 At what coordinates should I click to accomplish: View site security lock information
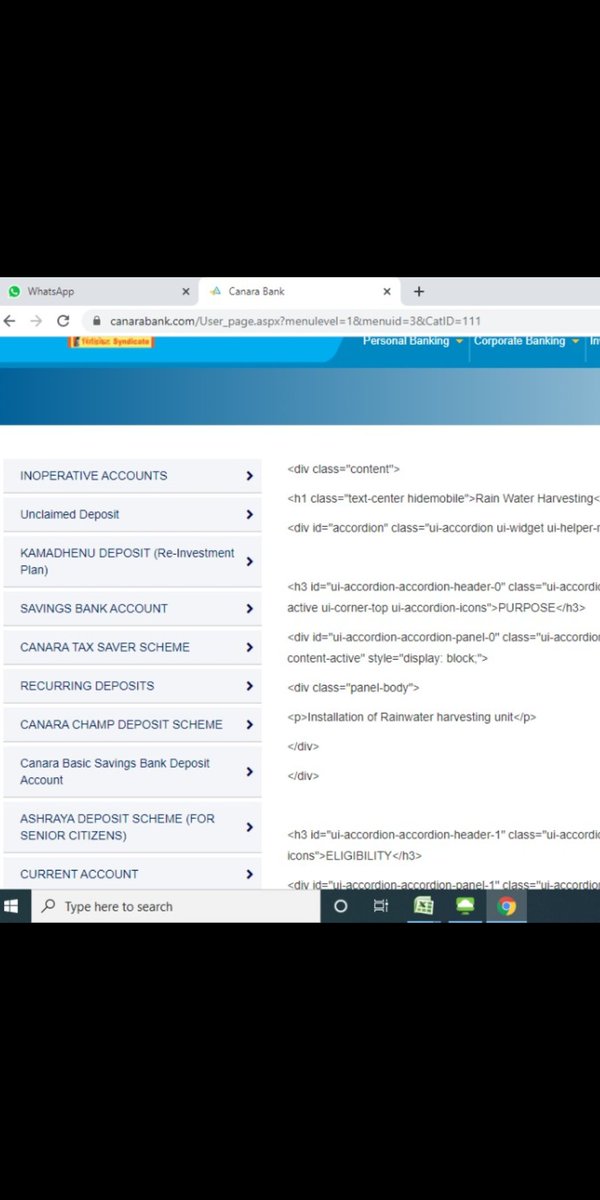click(x=97, y=321)
